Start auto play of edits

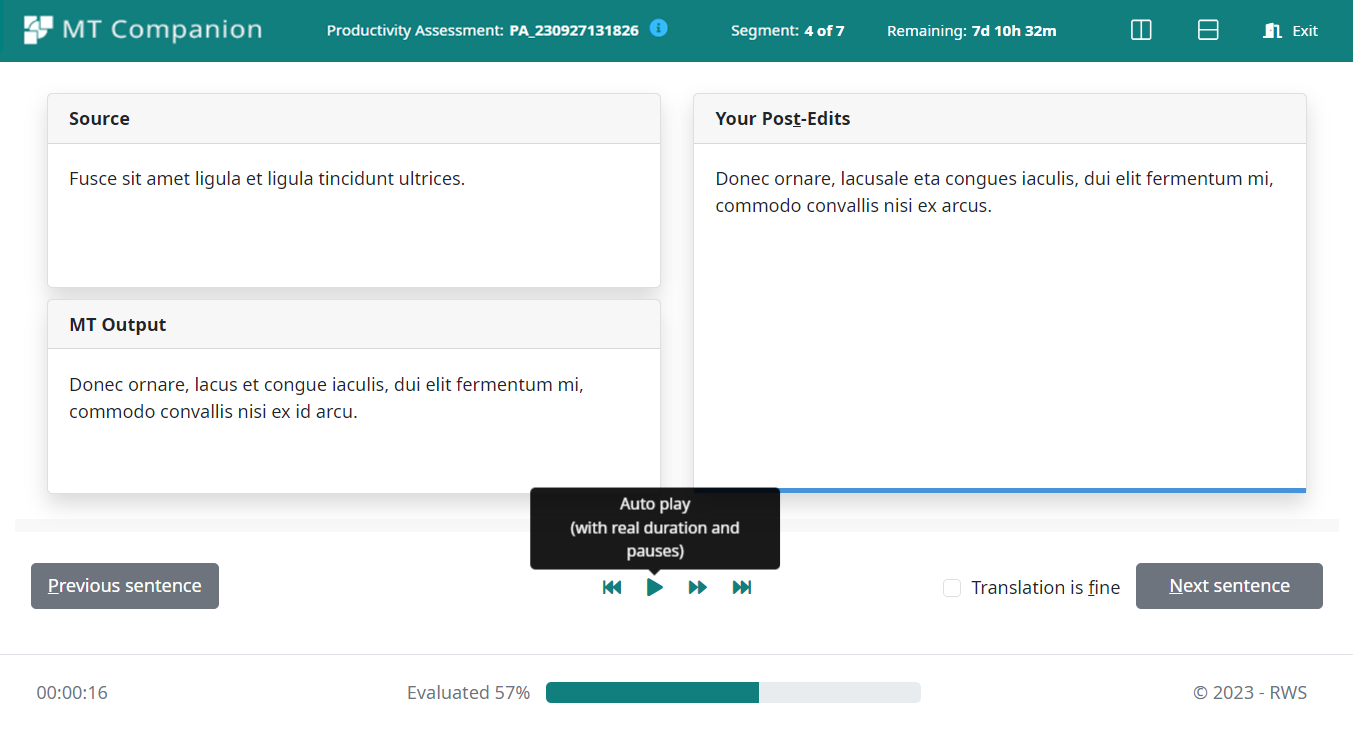655,587
